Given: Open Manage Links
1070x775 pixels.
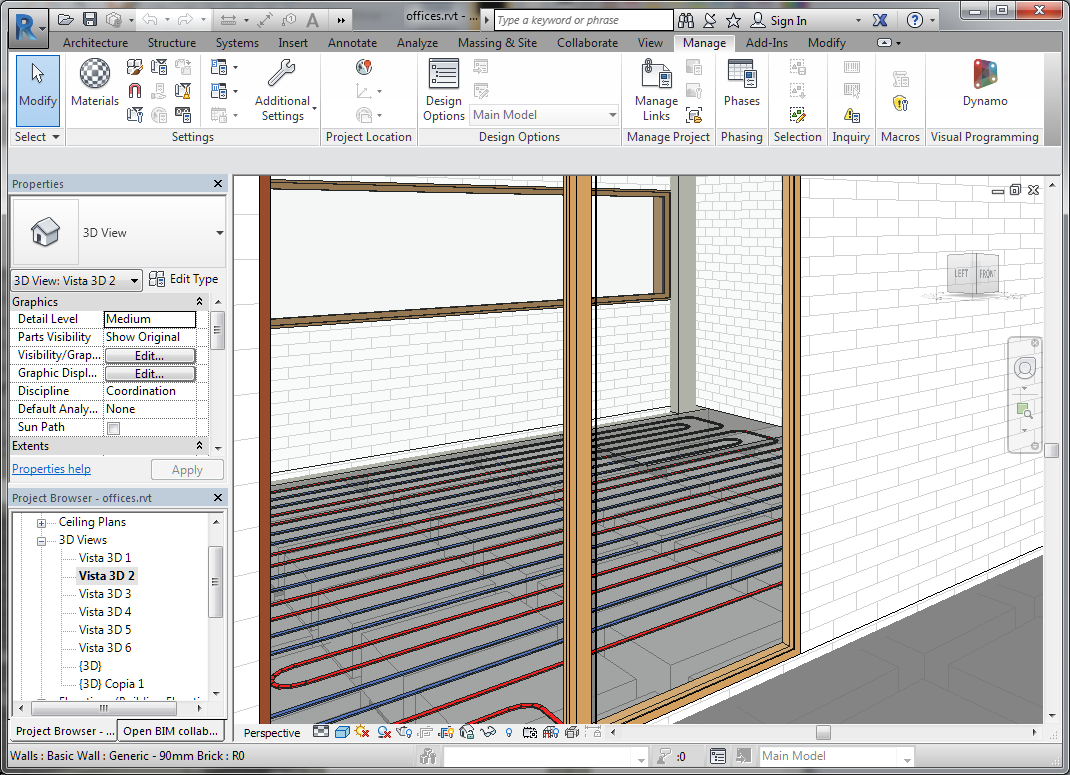Looking at the screenshot, I should [656, 90].
